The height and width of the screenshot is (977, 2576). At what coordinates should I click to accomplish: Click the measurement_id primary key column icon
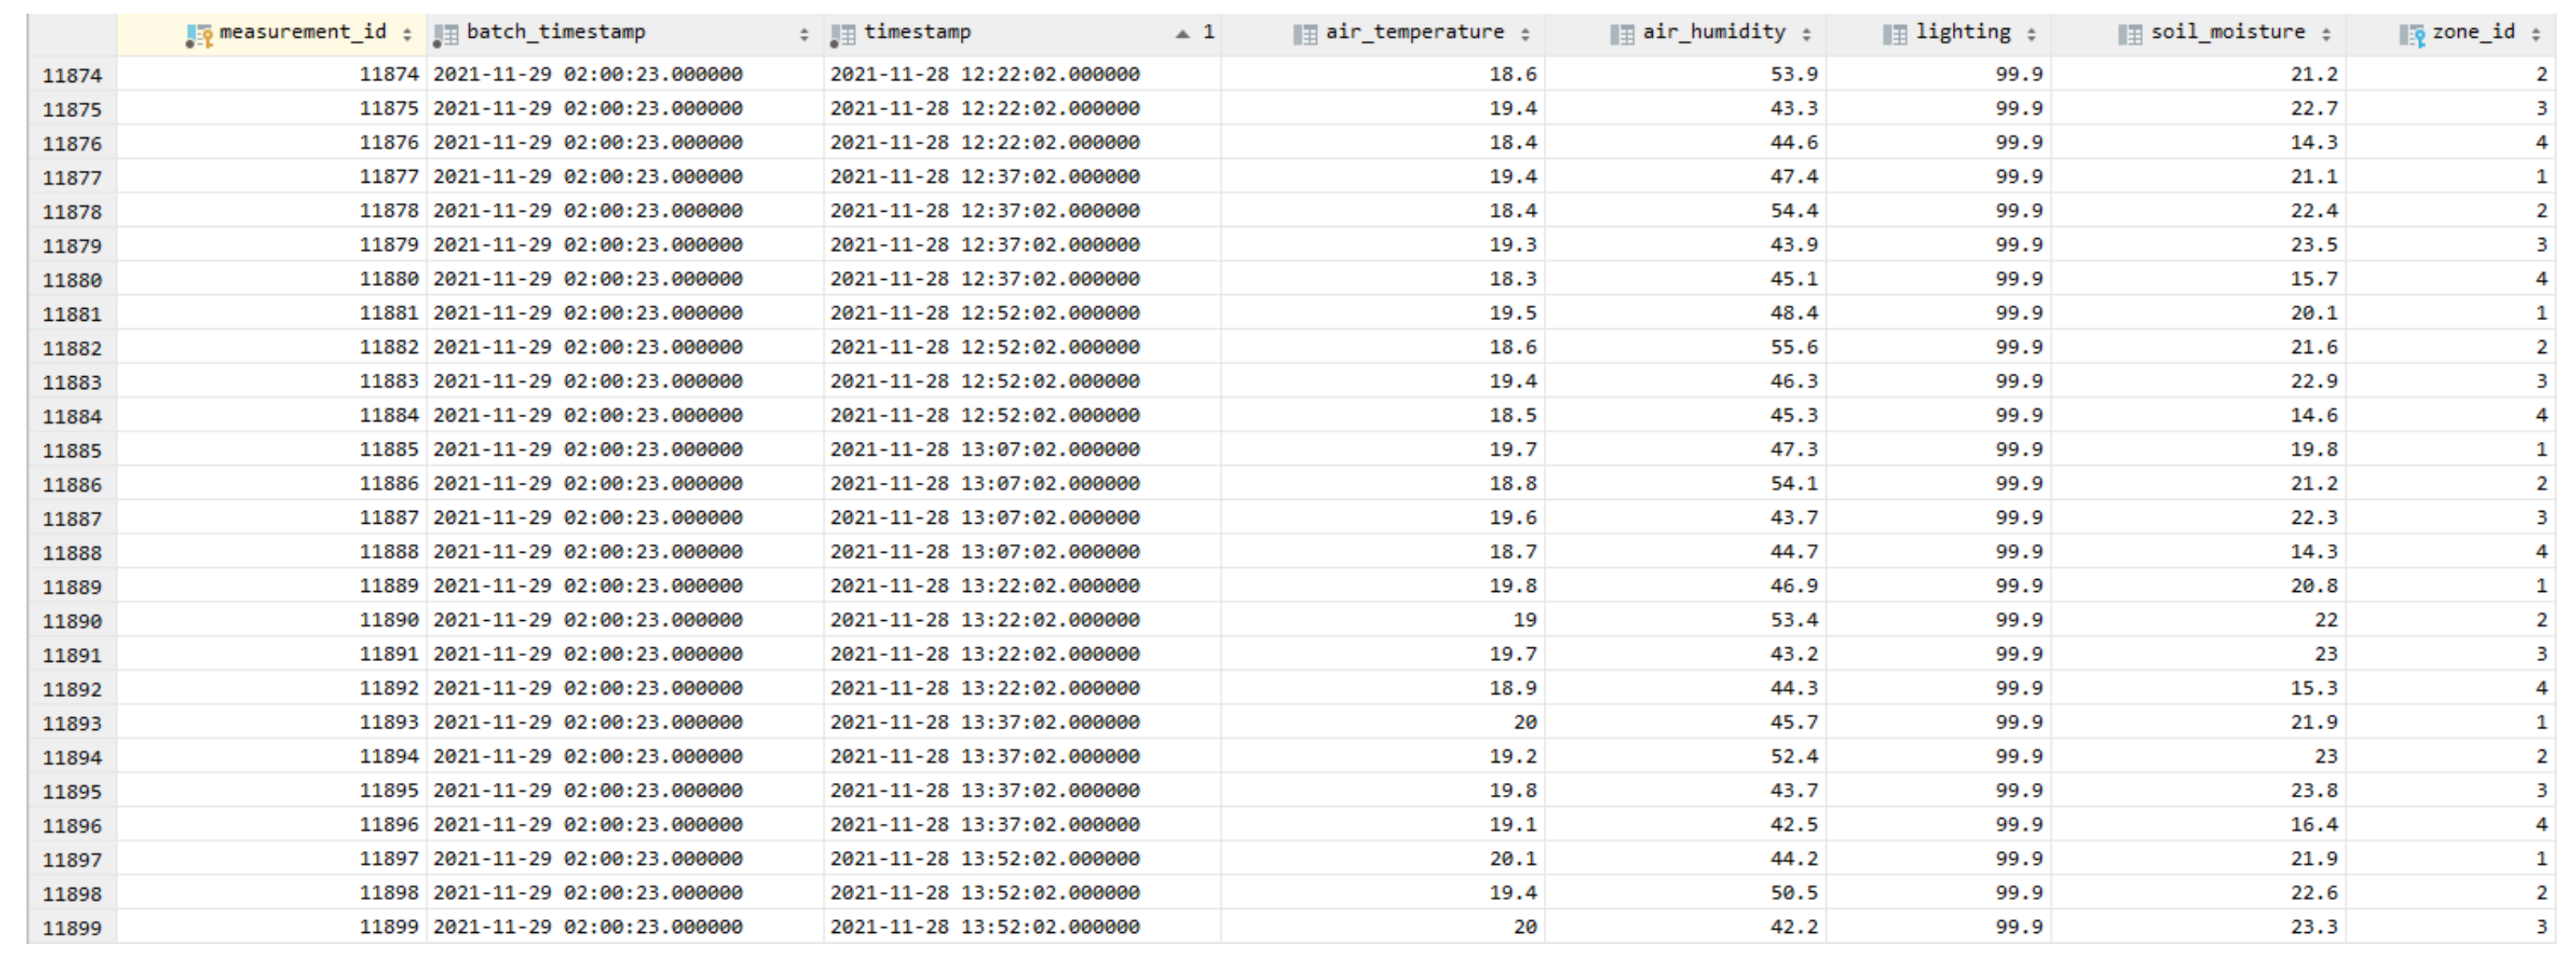click(199, 35)
